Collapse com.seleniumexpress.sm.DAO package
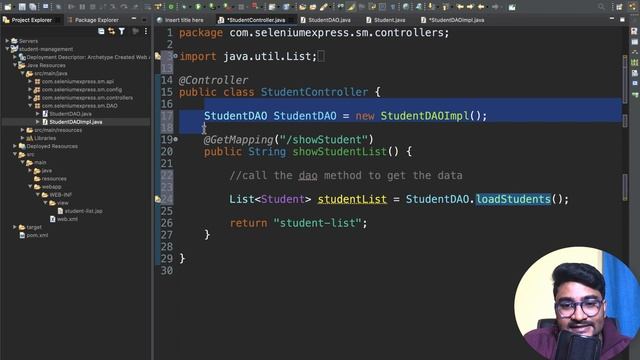Image resolution: width=640 pixels, height=360 pixels. (x=30, y=106)
